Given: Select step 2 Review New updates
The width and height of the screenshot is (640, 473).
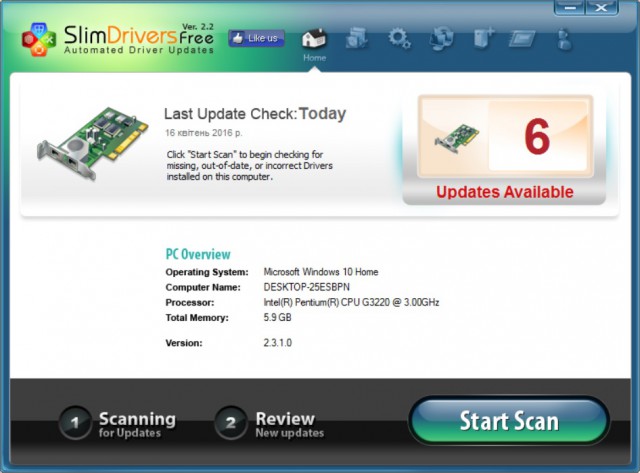Looking at the screenshot, I should [x=270, y=423].
